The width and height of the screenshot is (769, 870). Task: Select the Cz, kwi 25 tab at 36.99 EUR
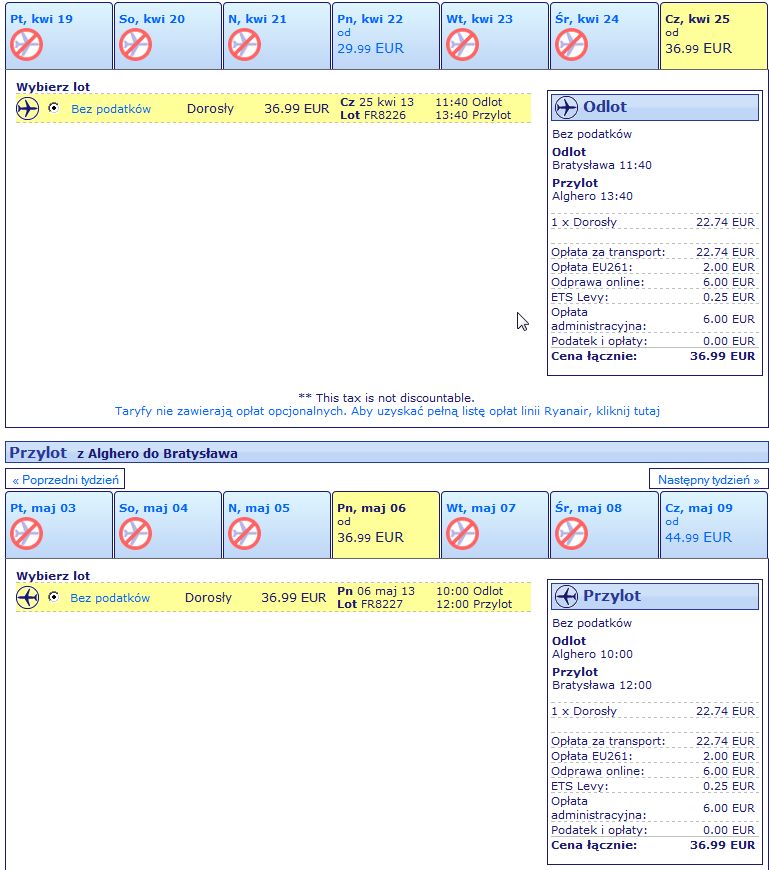(x=714, y=36)
